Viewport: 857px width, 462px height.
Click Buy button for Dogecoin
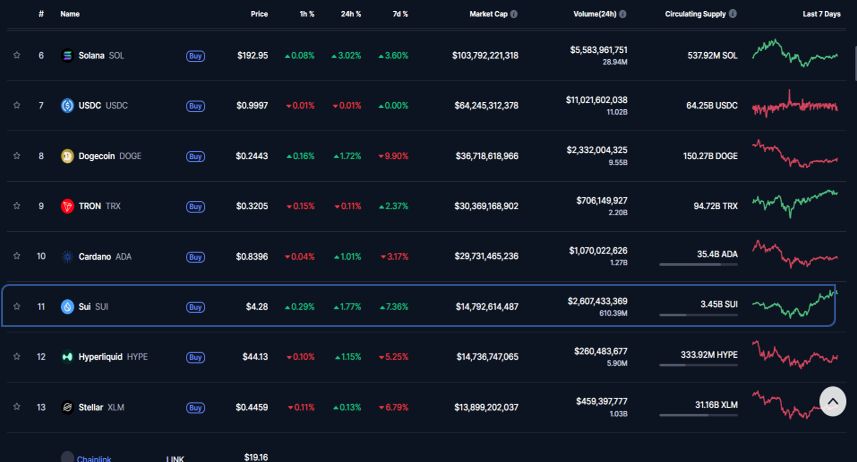pyautogui.click(x=195, y=156)
